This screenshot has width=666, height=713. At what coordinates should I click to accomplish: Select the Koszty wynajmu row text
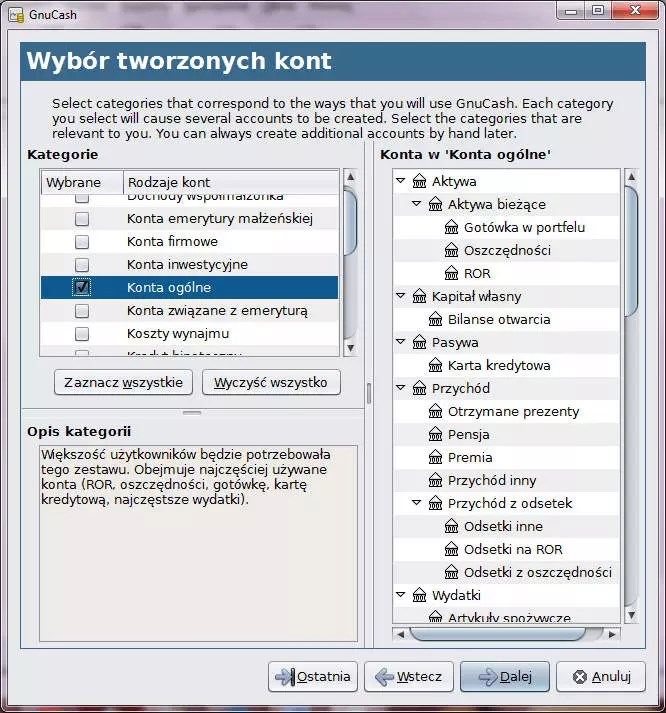coord(178,334)
